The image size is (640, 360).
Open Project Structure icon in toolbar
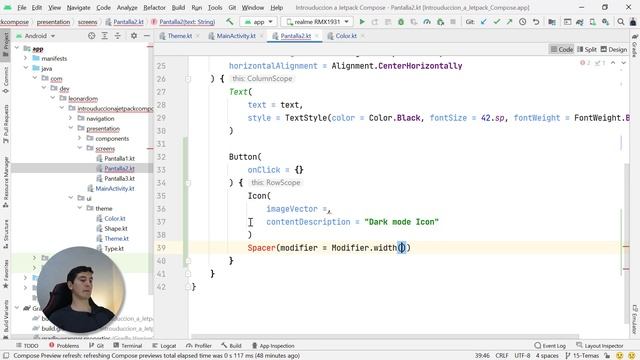552,22
